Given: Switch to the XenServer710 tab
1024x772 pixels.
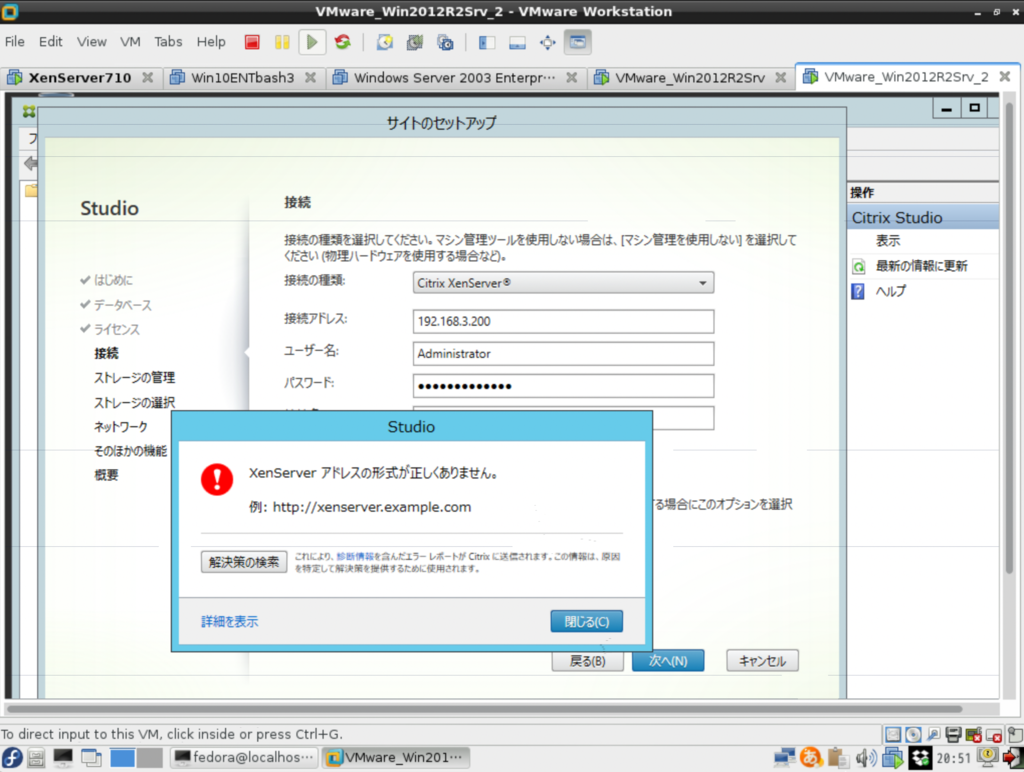Looking at the screenshot, I should point(80,78).
